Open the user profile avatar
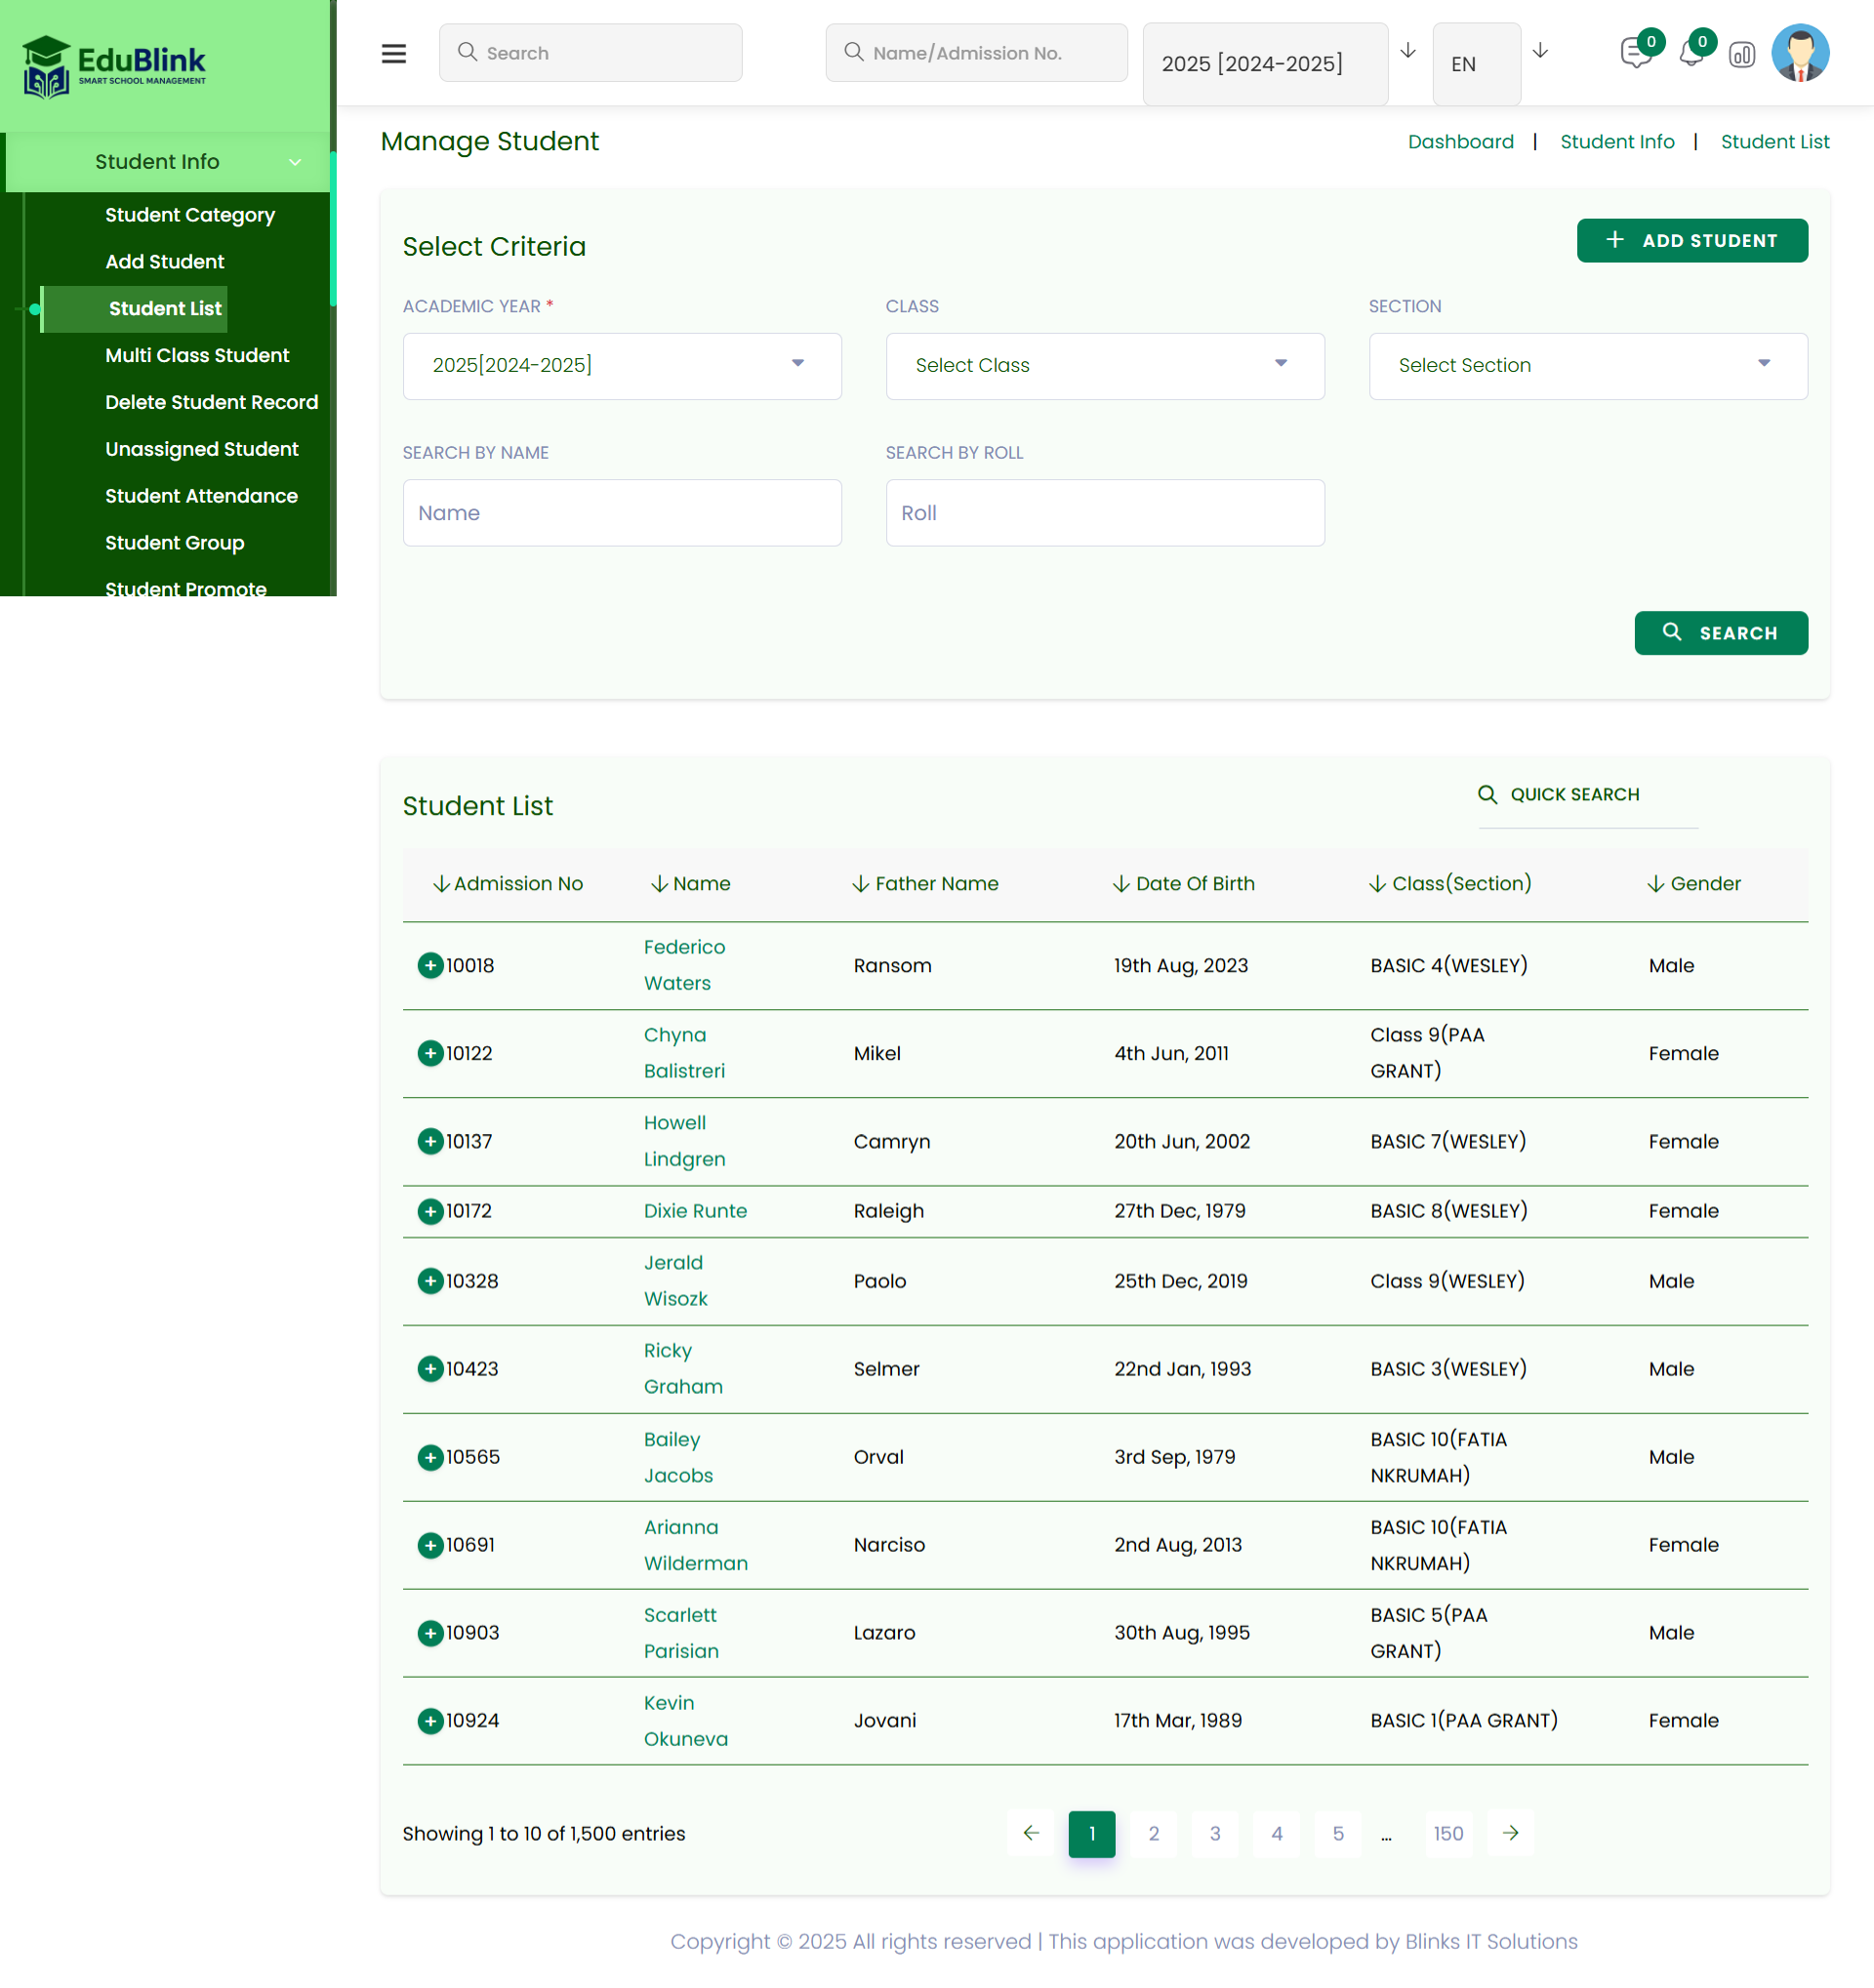This screenshot has width=1874, height=1988. [1799, 53]
